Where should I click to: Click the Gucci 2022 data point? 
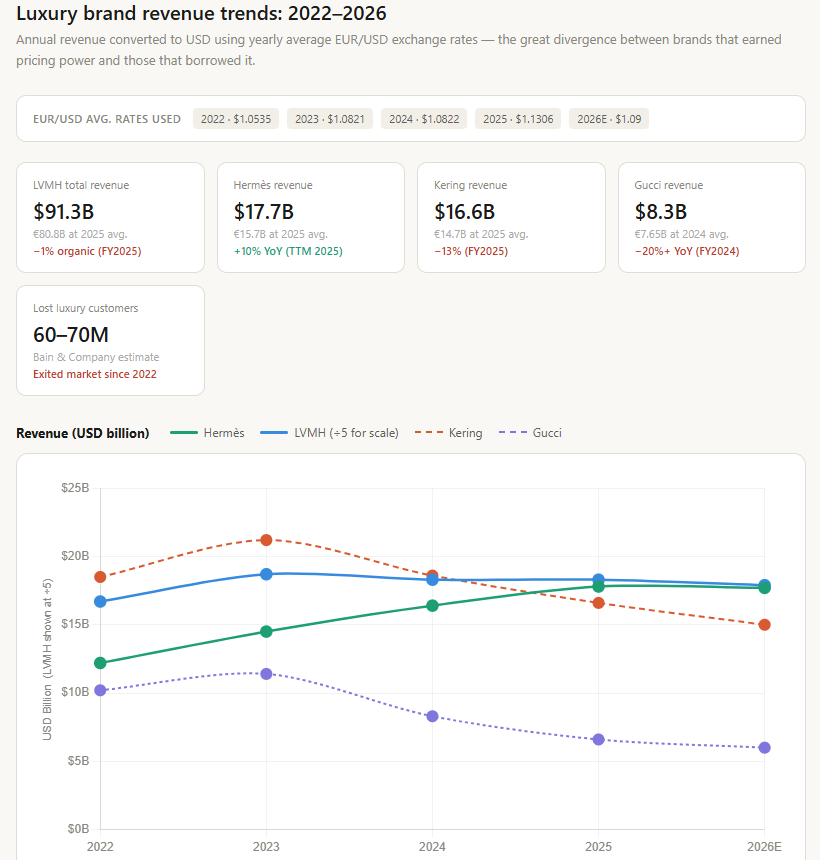tap(100, 690)
